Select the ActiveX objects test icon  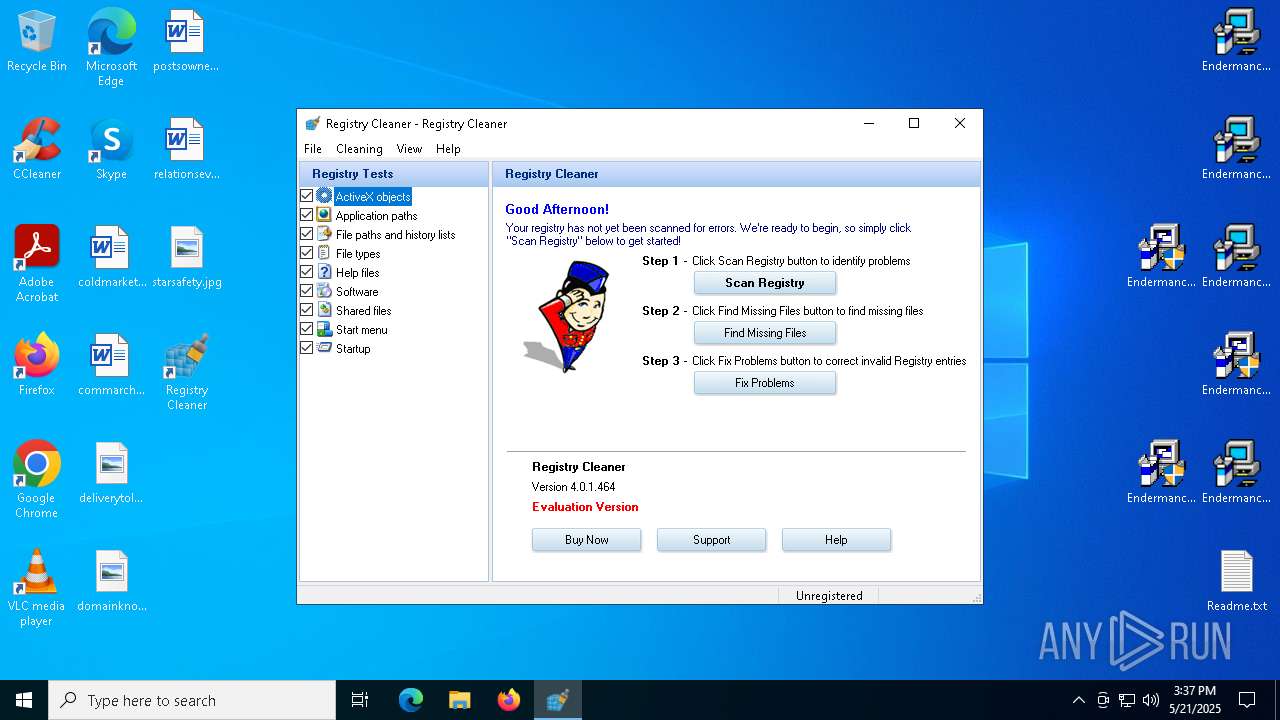point(324,196)
